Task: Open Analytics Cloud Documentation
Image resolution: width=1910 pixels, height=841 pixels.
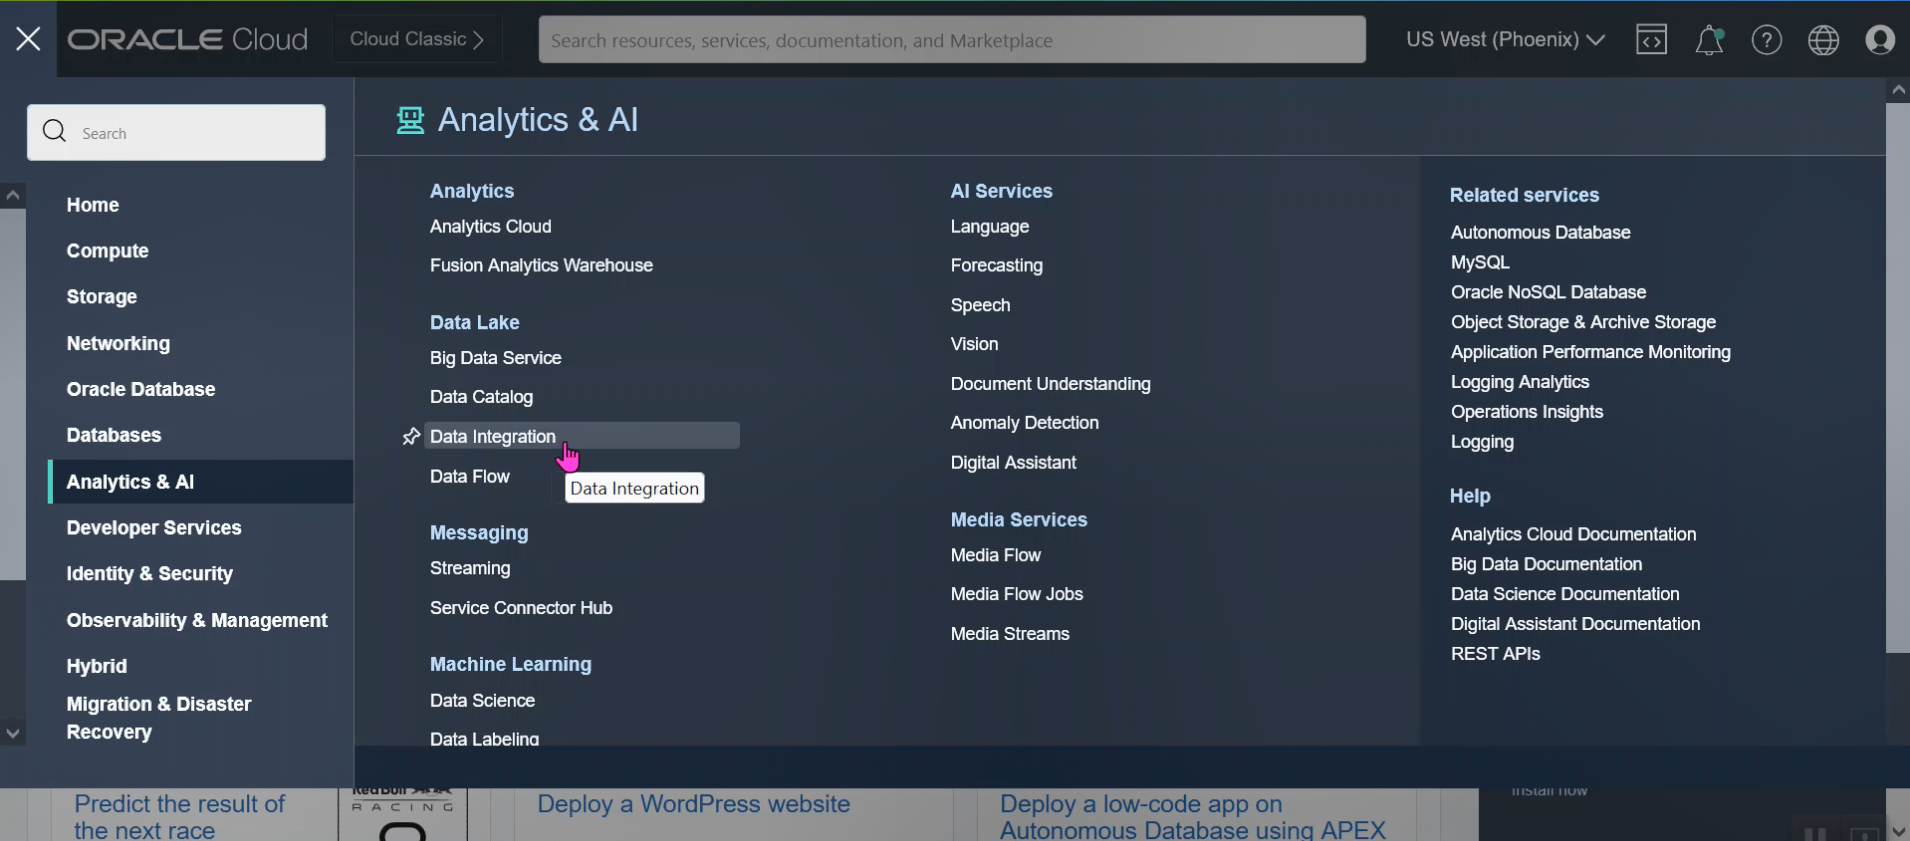Action: [x=1574, y=535]
